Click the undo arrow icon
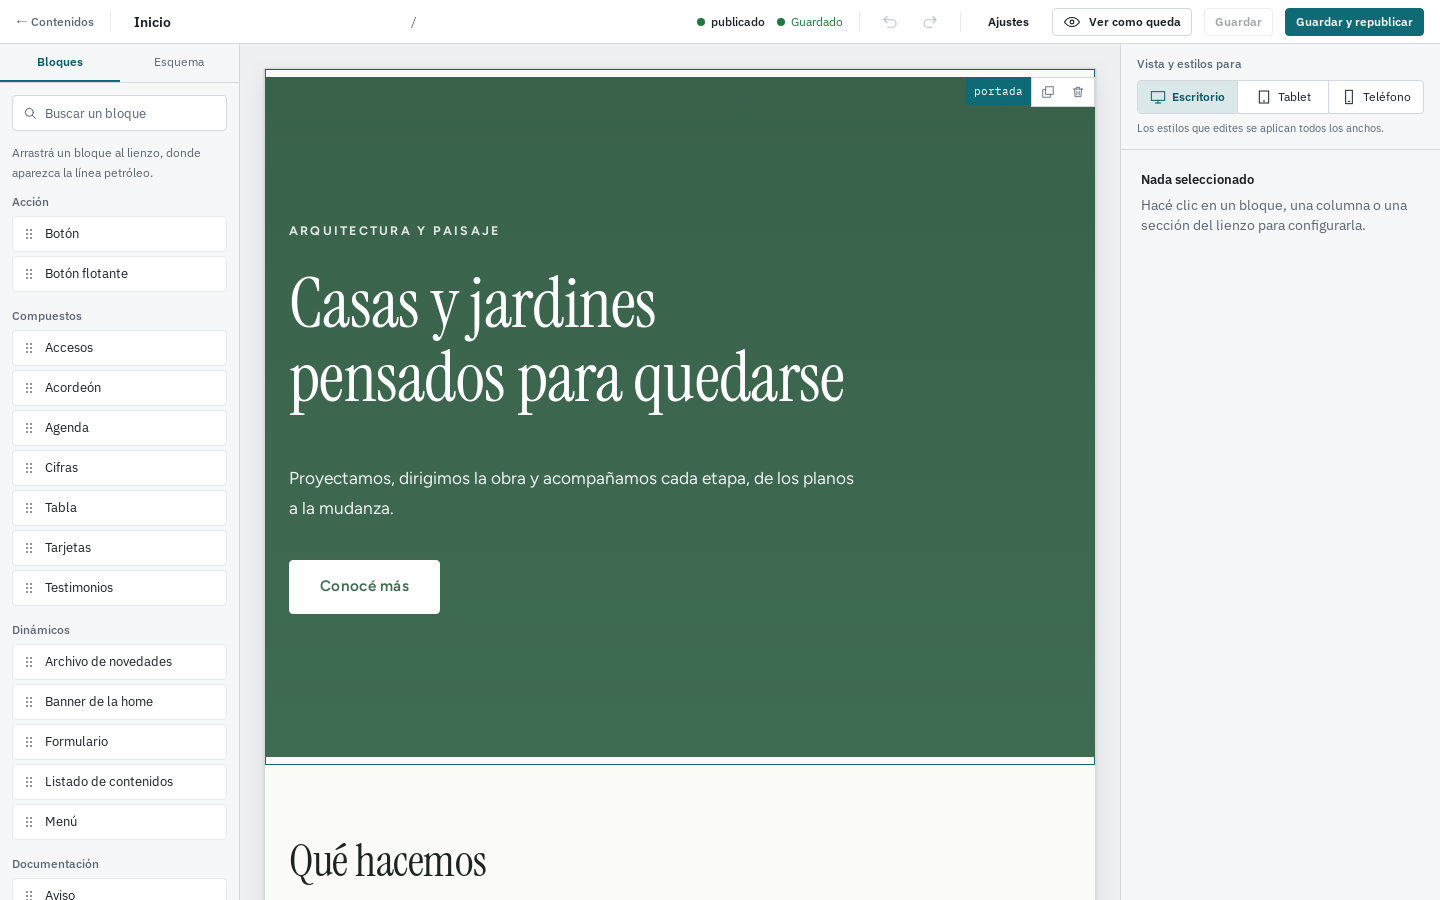1440x900 pixels. point(890,22)
